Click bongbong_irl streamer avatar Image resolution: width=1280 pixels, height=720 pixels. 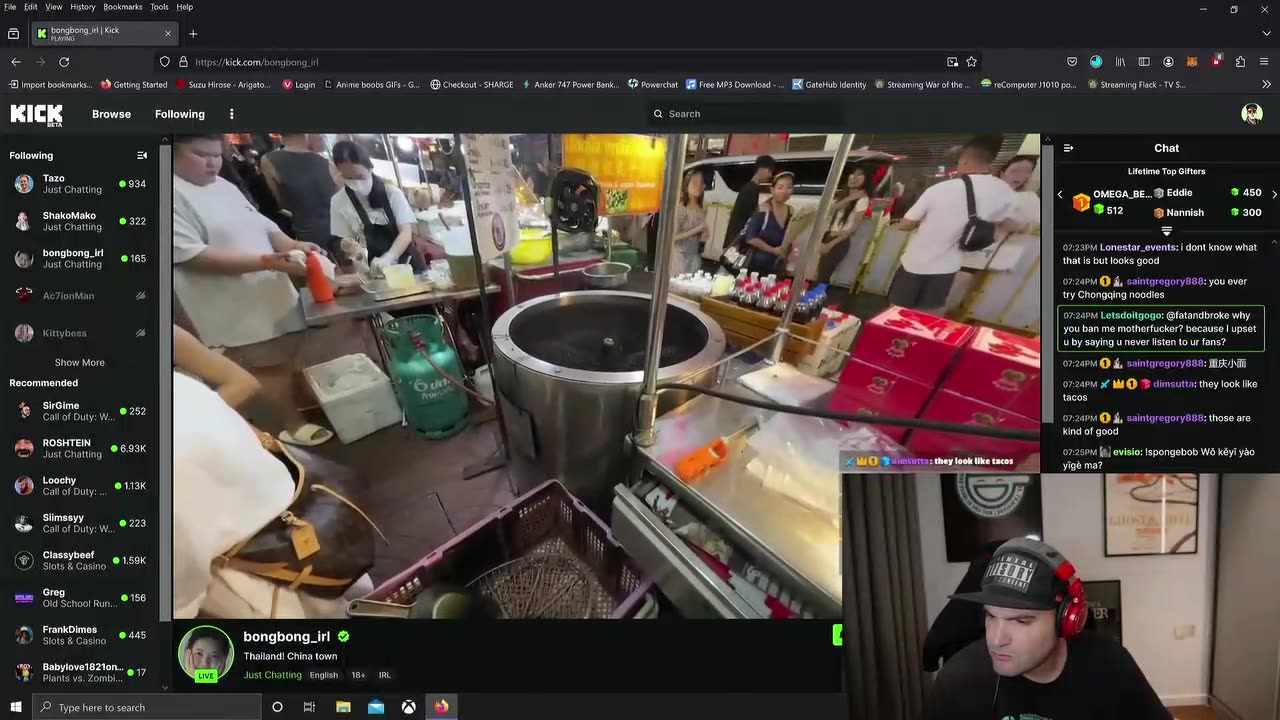point(206,654)
